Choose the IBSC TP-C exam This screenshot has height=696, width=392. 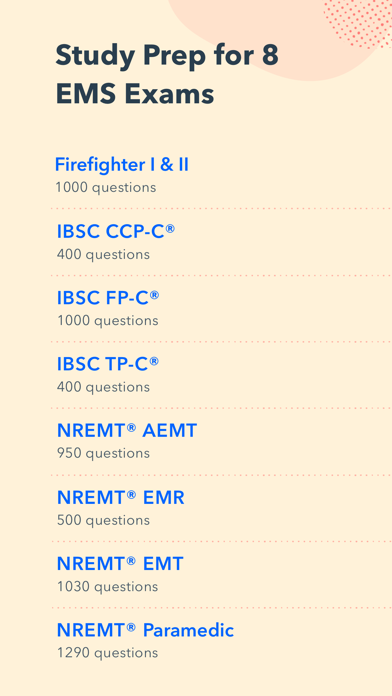point(108,364)
